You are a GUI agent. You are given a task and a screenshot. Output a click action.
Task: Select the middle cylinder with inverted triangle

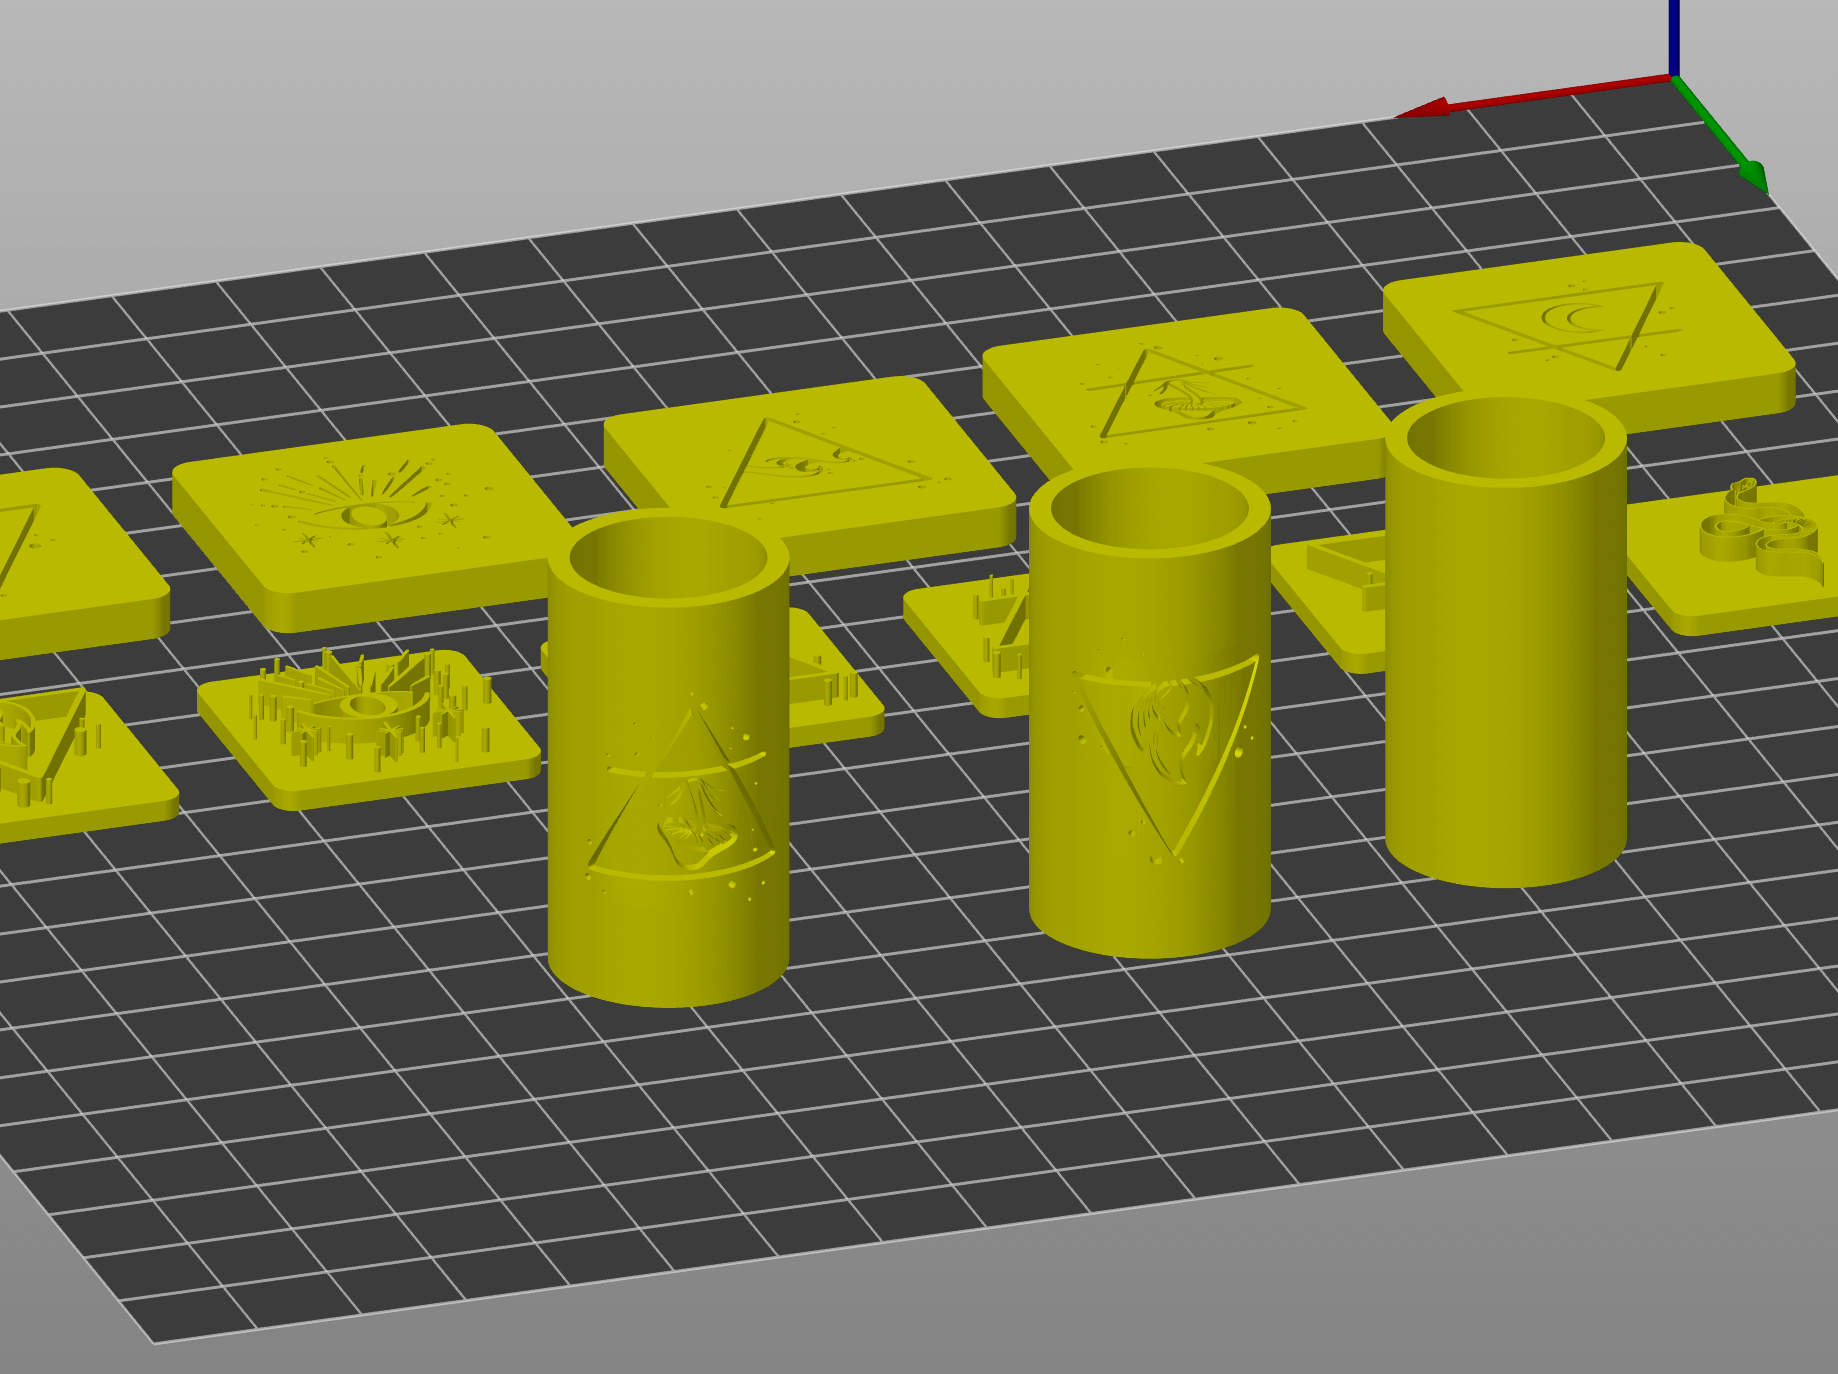tap(1149, 760)
